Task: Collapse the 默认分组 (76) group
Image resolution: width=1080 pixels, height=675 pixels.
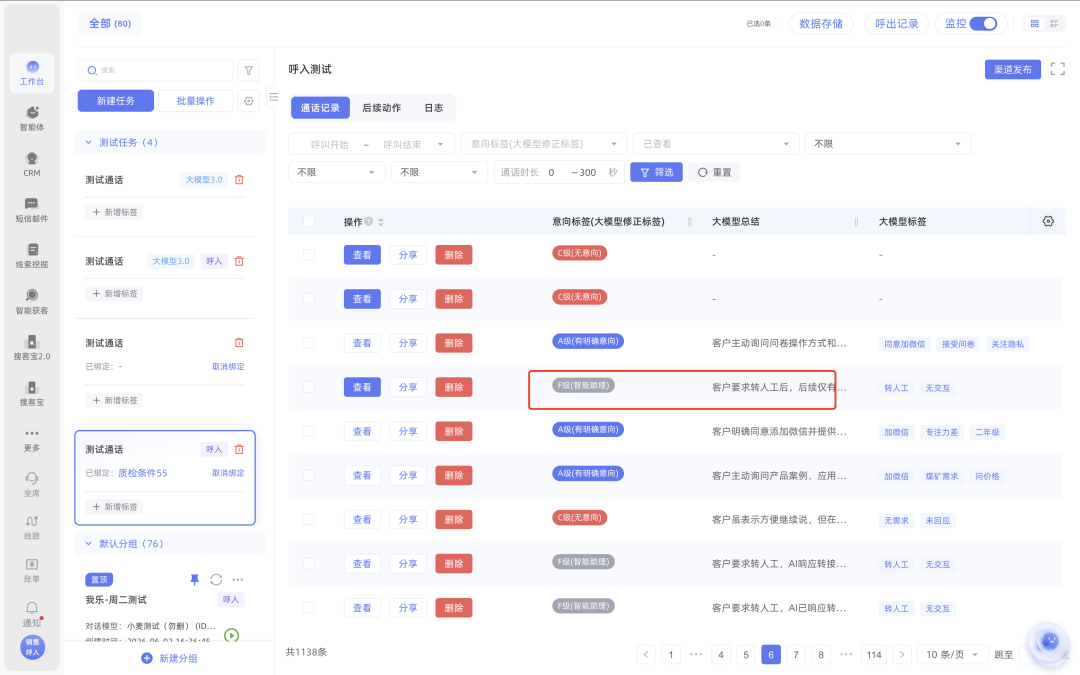Action: click(x=88, y=544)
